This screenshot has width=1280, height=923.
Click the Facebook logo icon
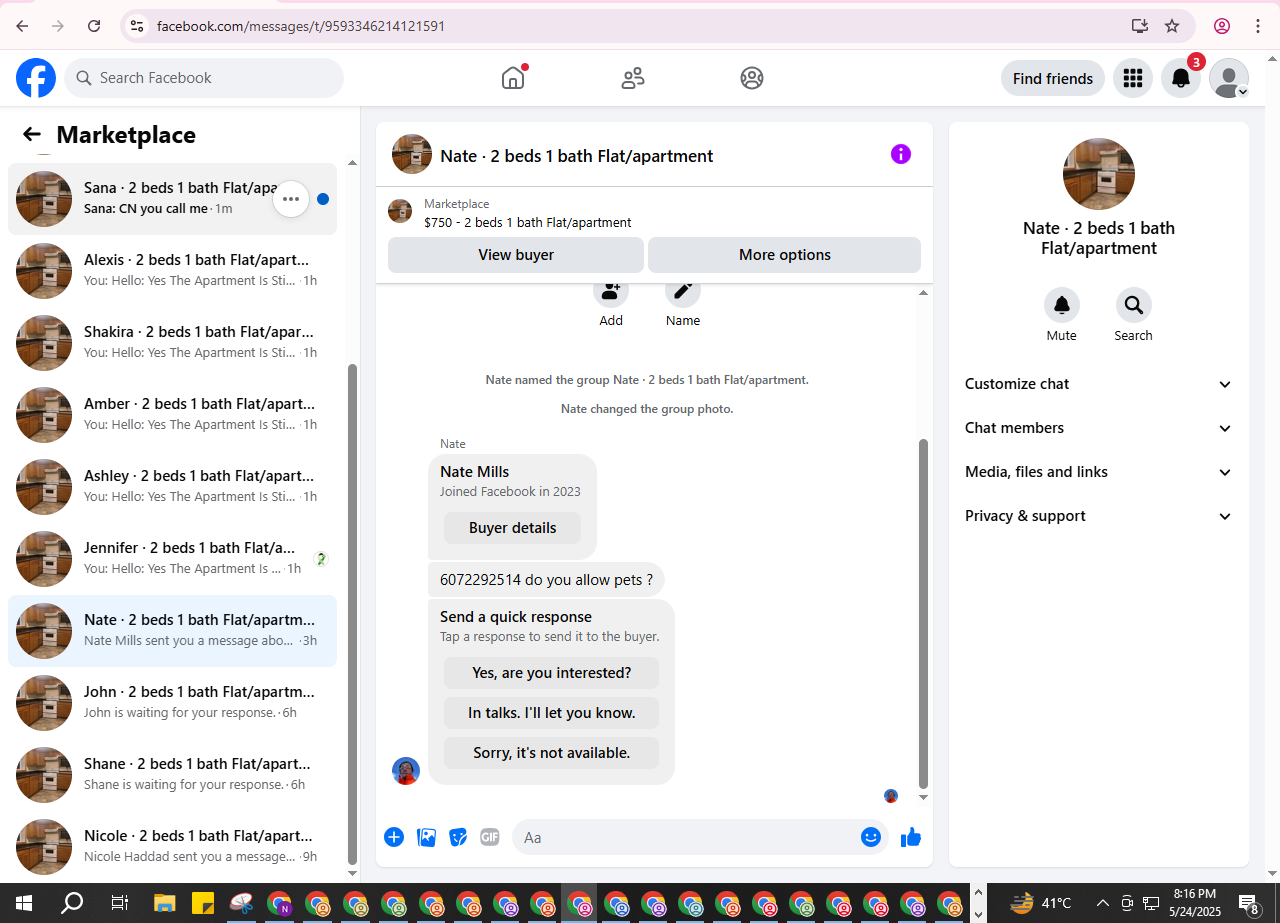pyautogui.click(x=36, y=78)
